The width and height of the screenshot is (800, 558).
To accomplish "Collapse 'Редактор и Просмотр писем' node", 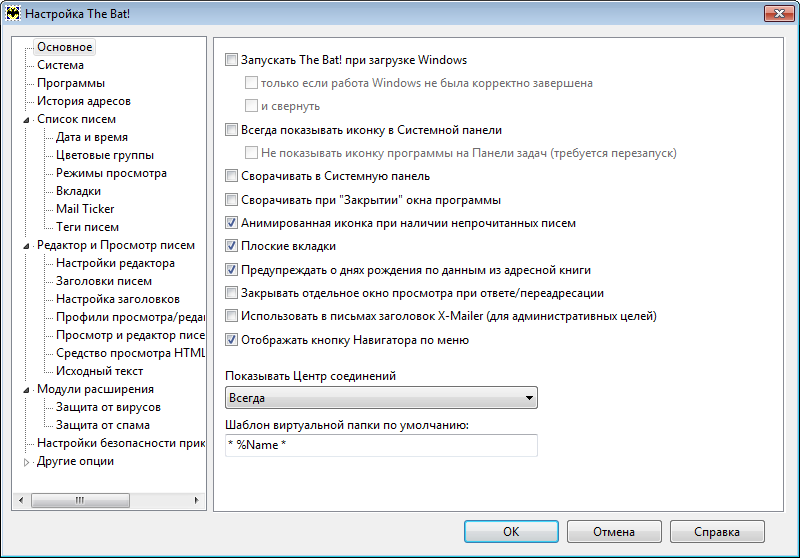I will 27,246.
